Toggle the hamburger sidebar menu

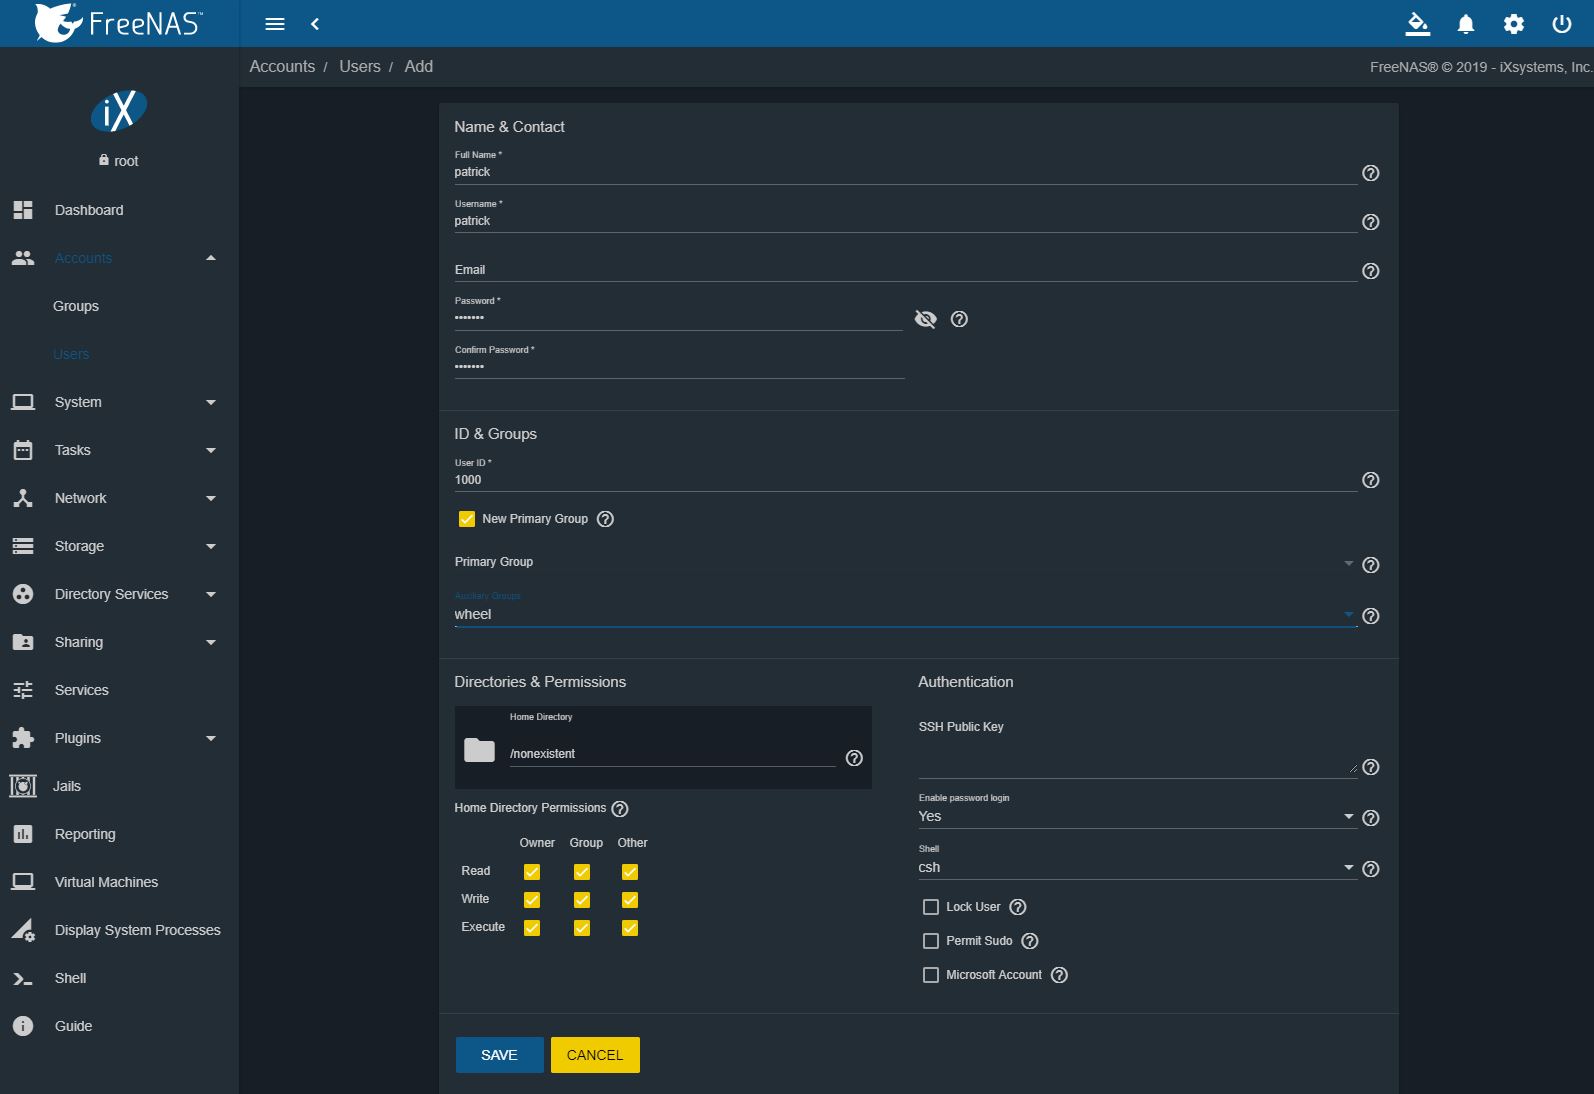[x=275, y=24]
